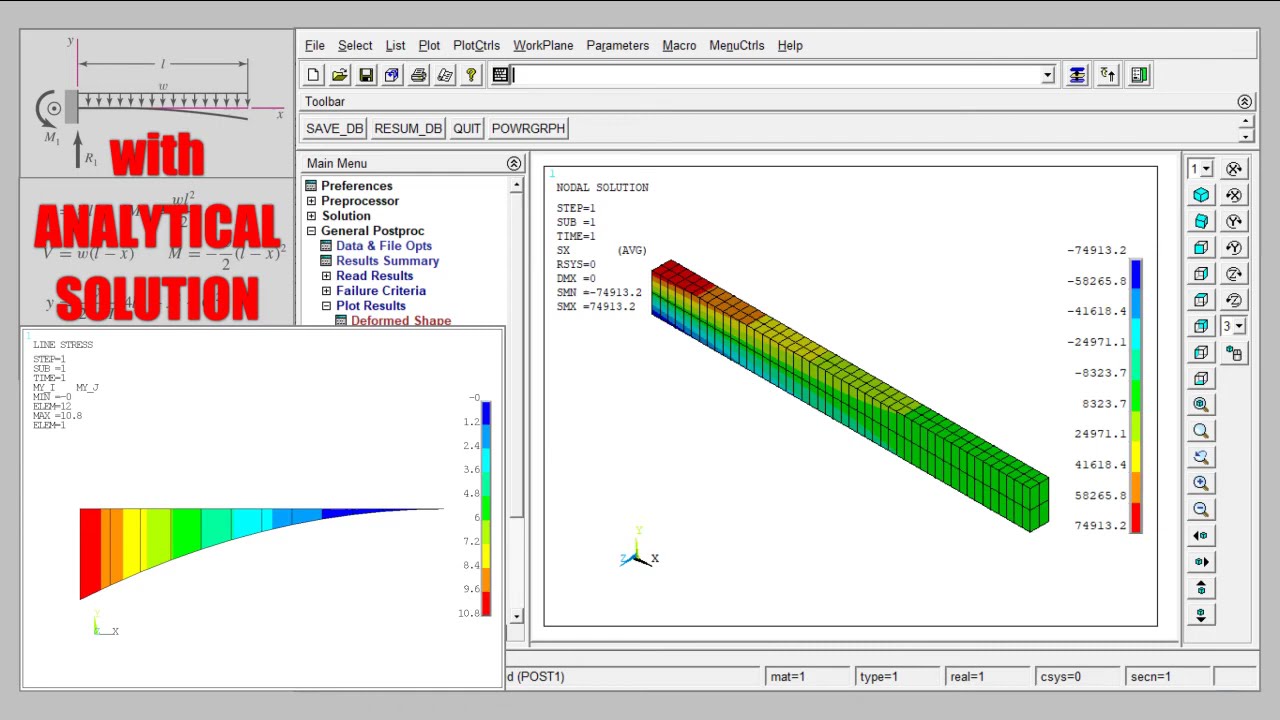Screen dimensions: 1280x720
Task: Rotate model positive about screen X
Action: click(1234, 169)
